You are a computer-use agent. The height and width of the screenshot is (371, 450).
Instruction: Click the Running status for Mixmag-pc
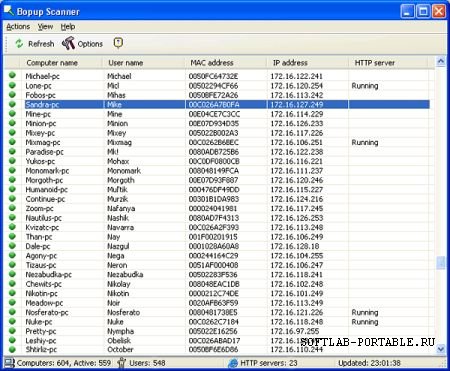pos(365,142)
